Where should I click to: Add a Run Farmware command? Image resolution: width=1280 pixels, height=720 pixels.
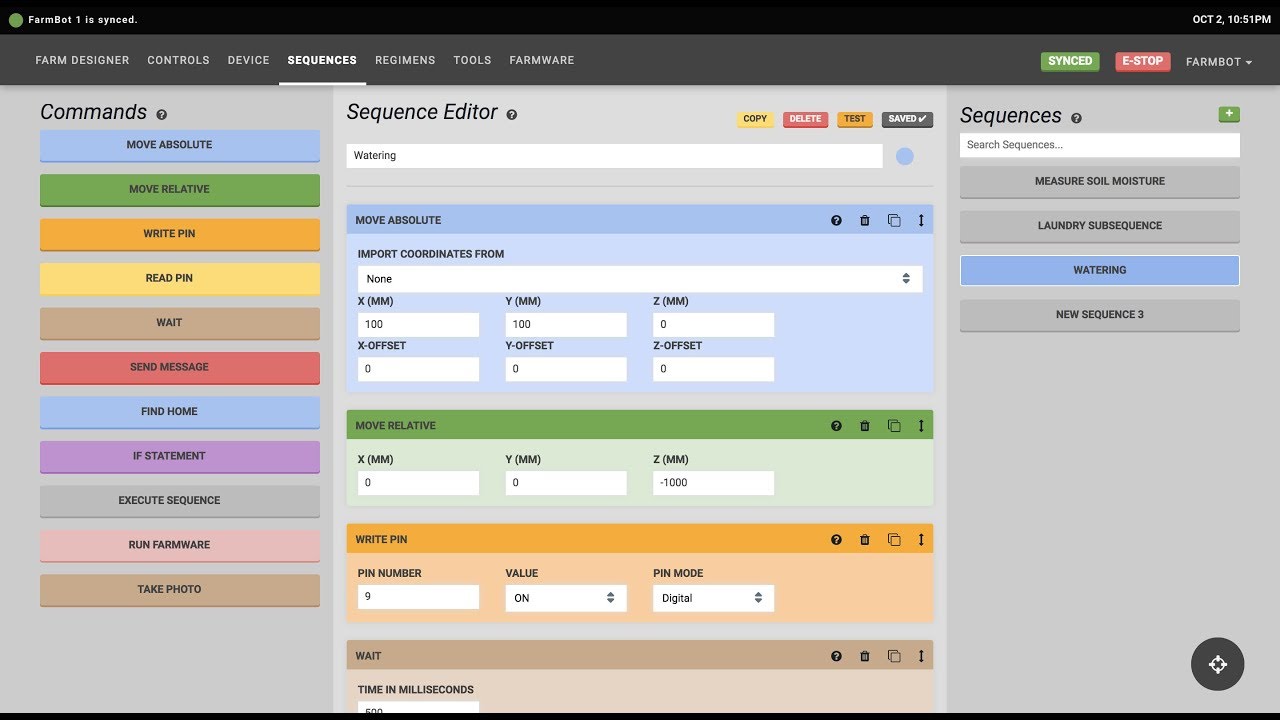point(180,545)
